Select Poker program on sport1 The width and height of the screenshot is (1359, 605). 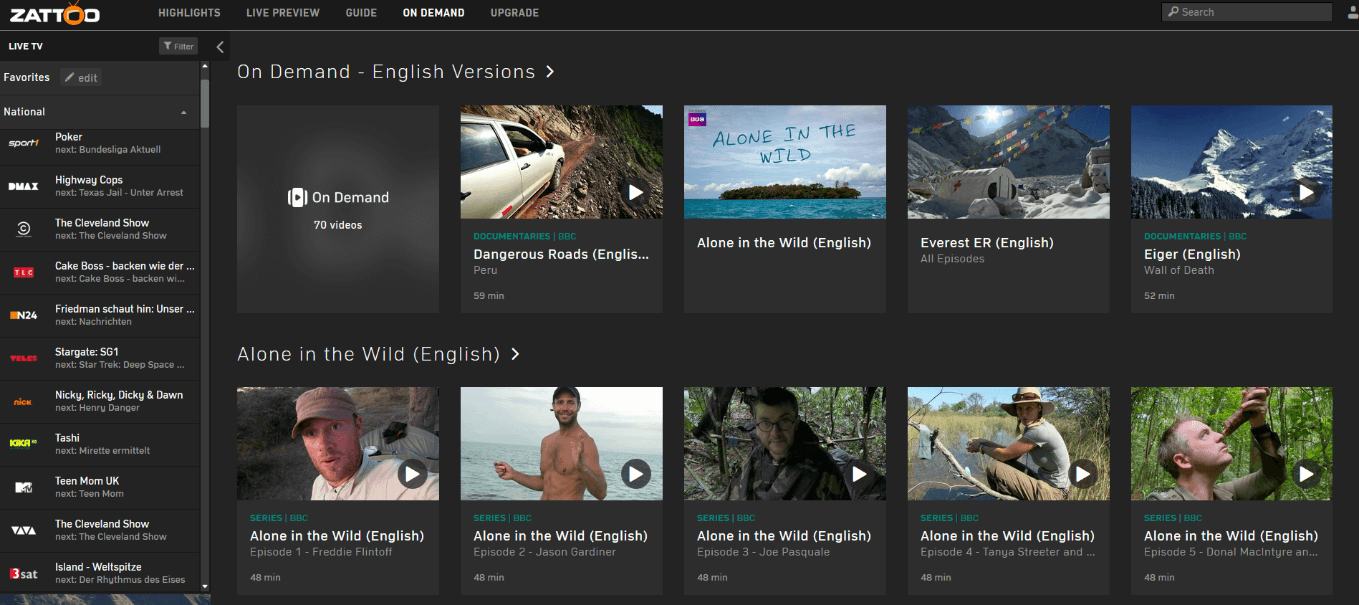(x=100, y=143)
